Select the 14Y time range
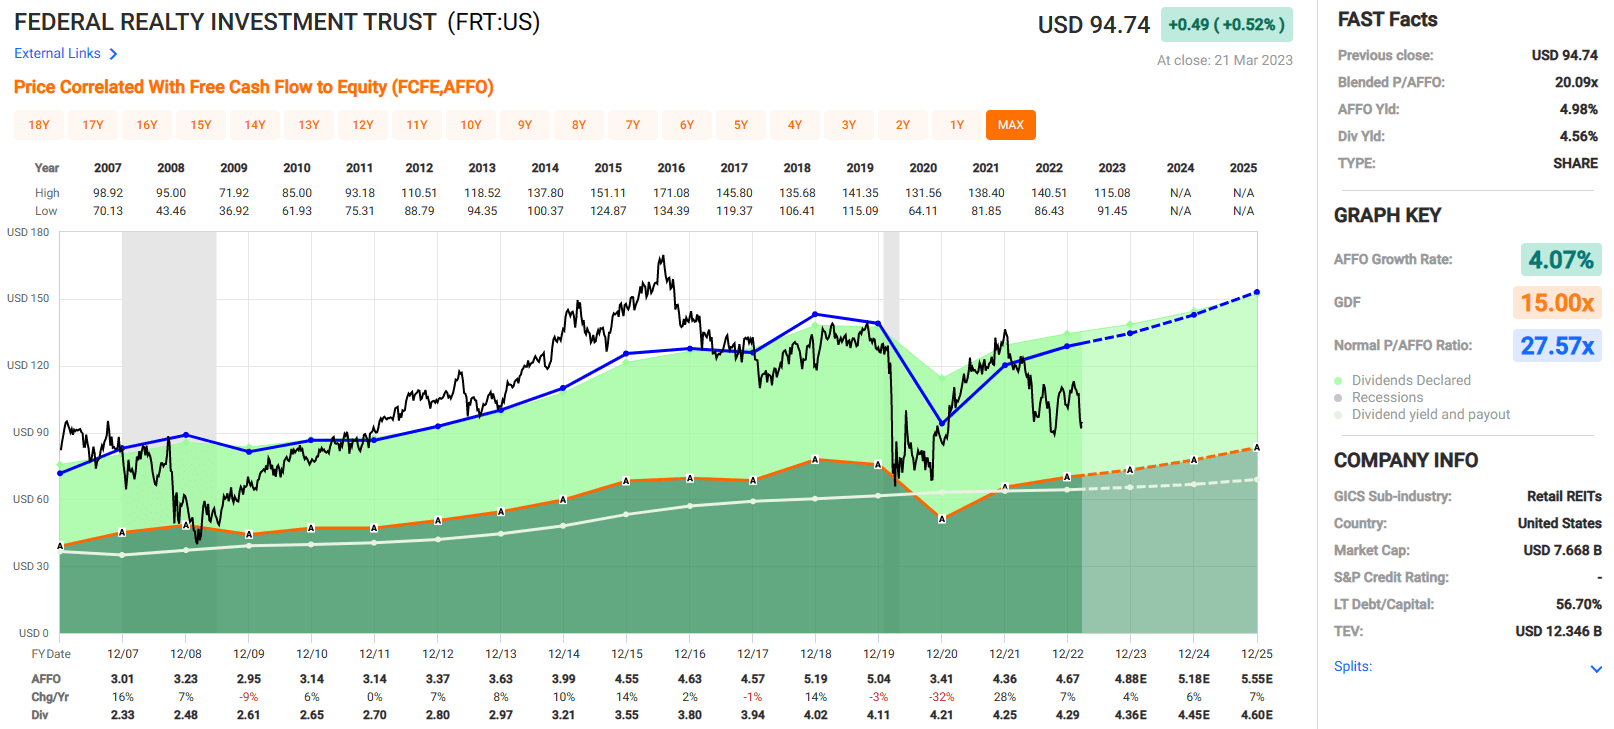 click(255, 125)
